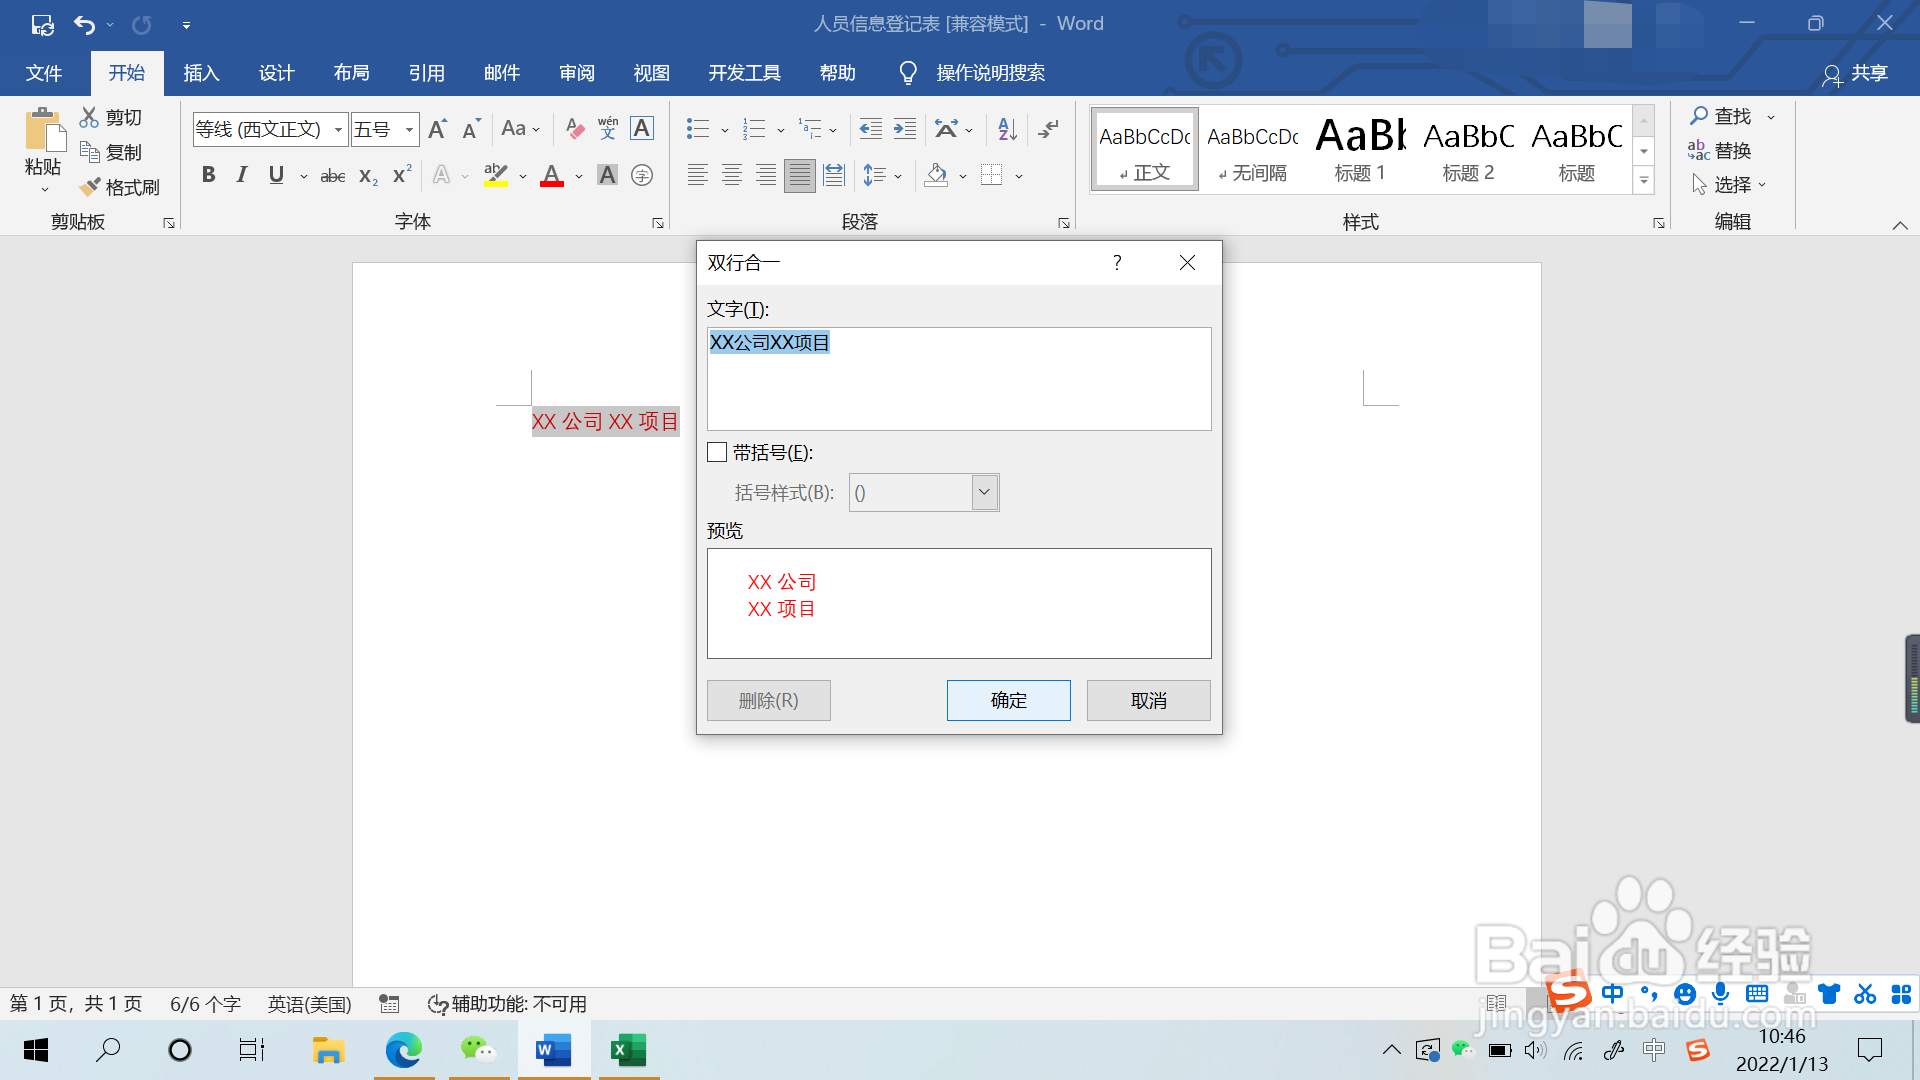Screen dimensions: 1920x1080
Task: Switch to the 布局 ribbon tab
Action: (x=351, y=73)
